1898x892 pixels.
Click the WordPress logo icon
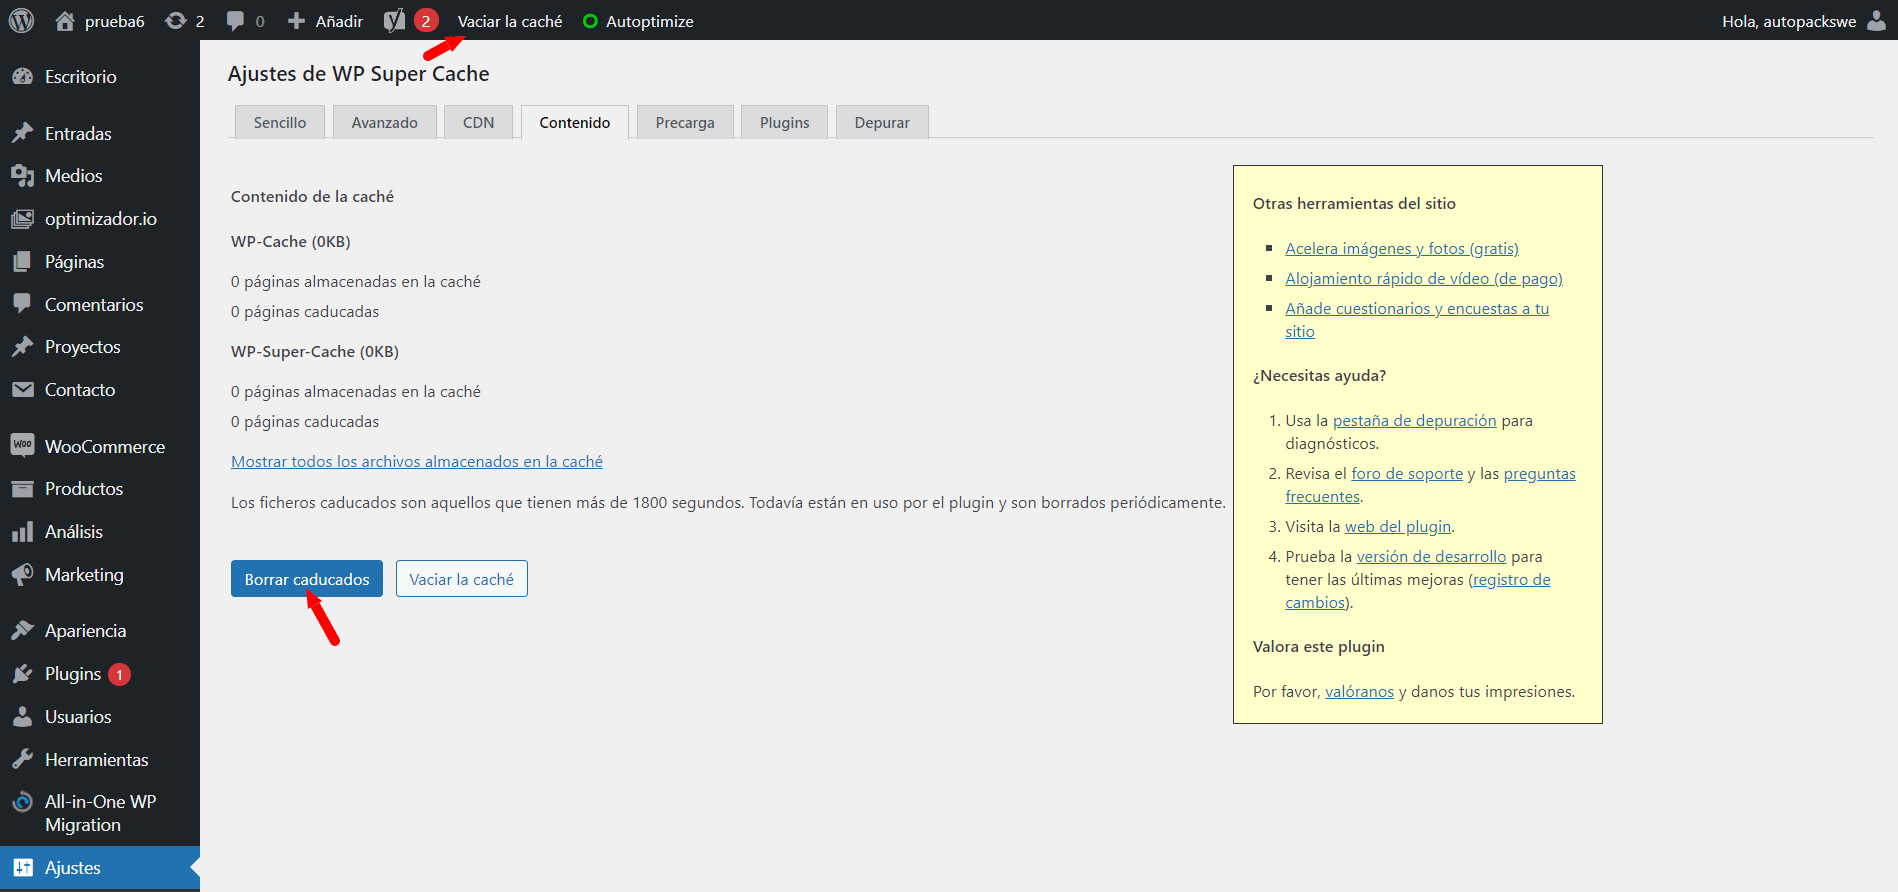click(22, 21)
